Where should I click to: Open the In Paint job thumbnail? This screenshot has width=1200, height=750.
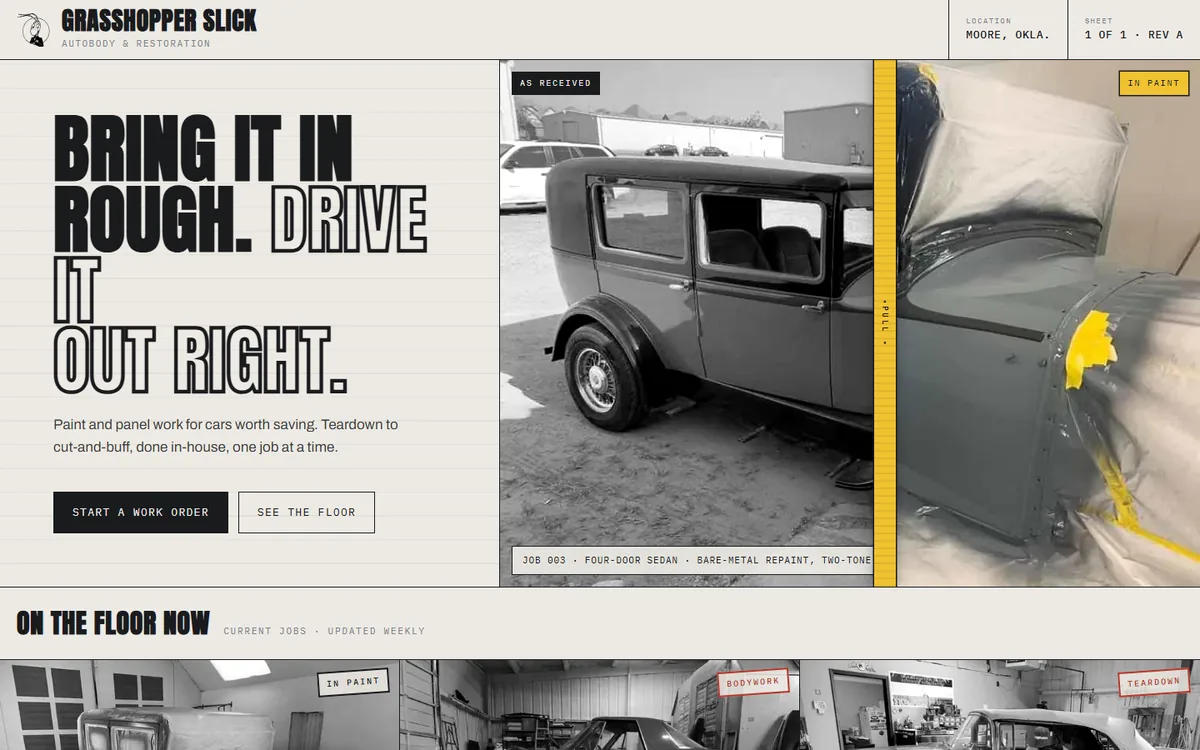point(200,705)
